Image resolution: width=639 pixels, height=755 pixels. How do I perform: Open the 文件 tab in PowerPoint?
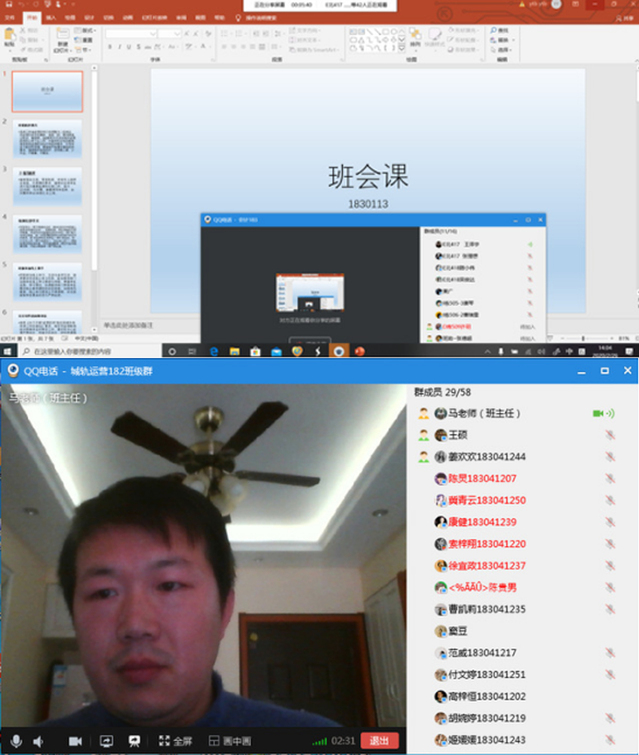(x=10, y=18)
